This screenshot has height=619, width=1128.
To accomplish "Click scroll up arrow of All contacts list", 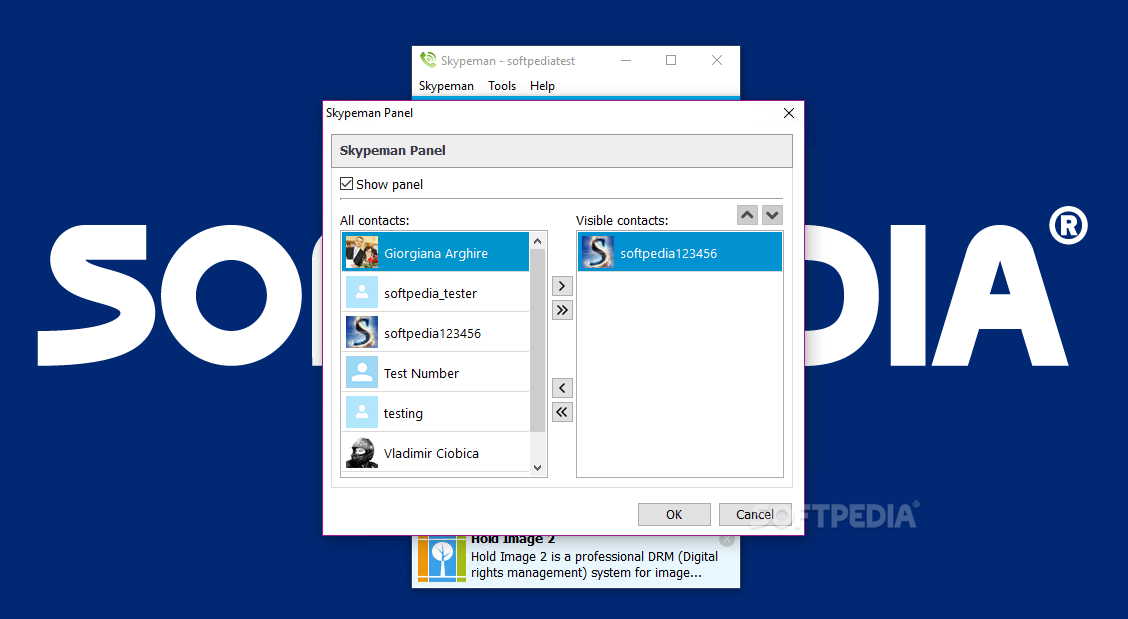I will click(537, 240).
